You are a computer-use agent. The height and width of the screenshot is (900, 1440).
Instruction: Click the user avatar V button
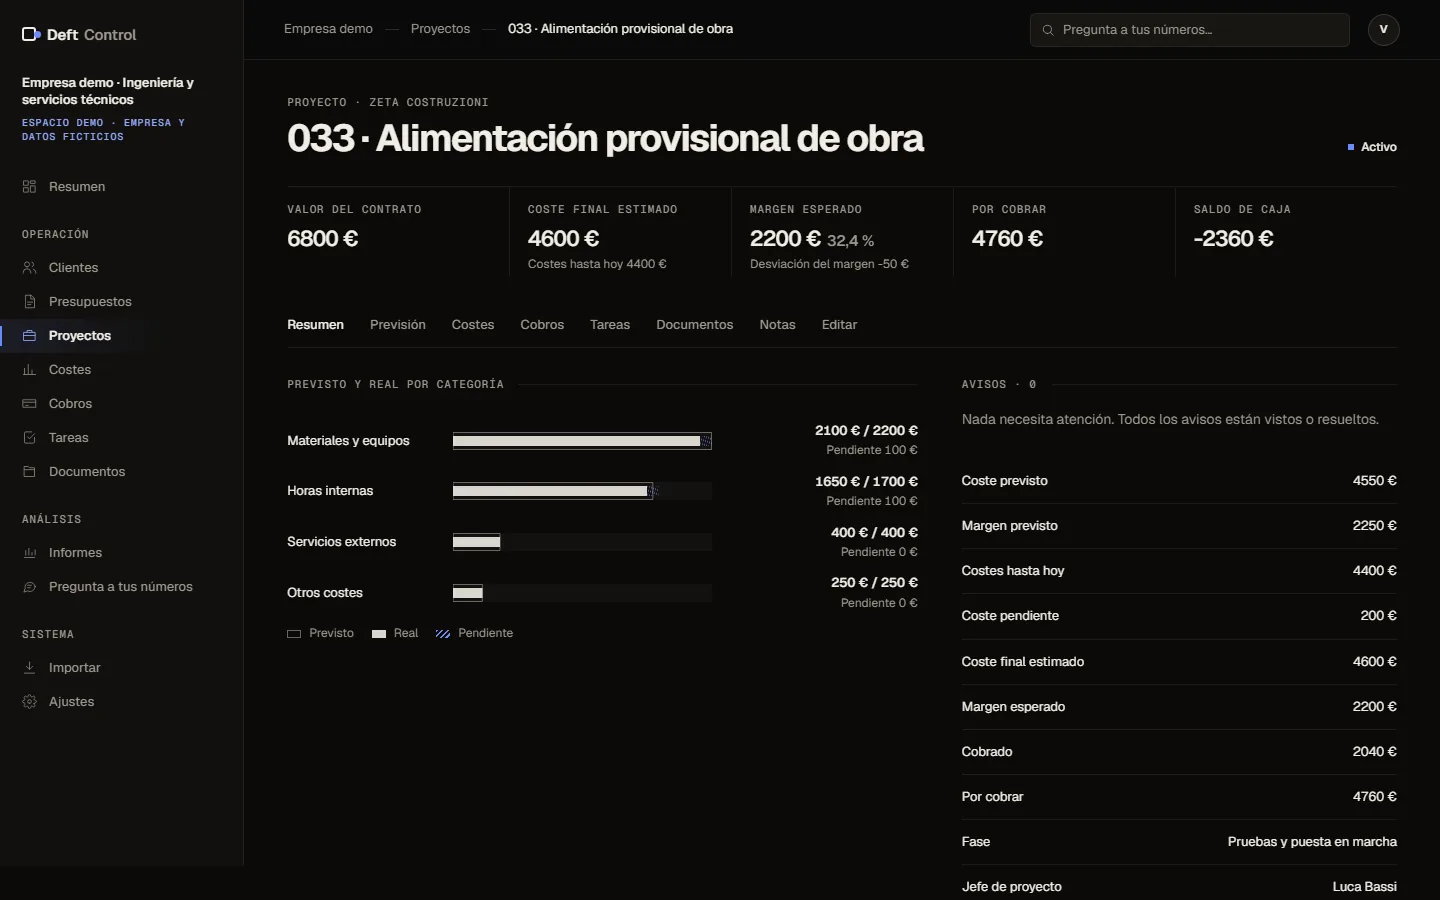coord(1384,29)
